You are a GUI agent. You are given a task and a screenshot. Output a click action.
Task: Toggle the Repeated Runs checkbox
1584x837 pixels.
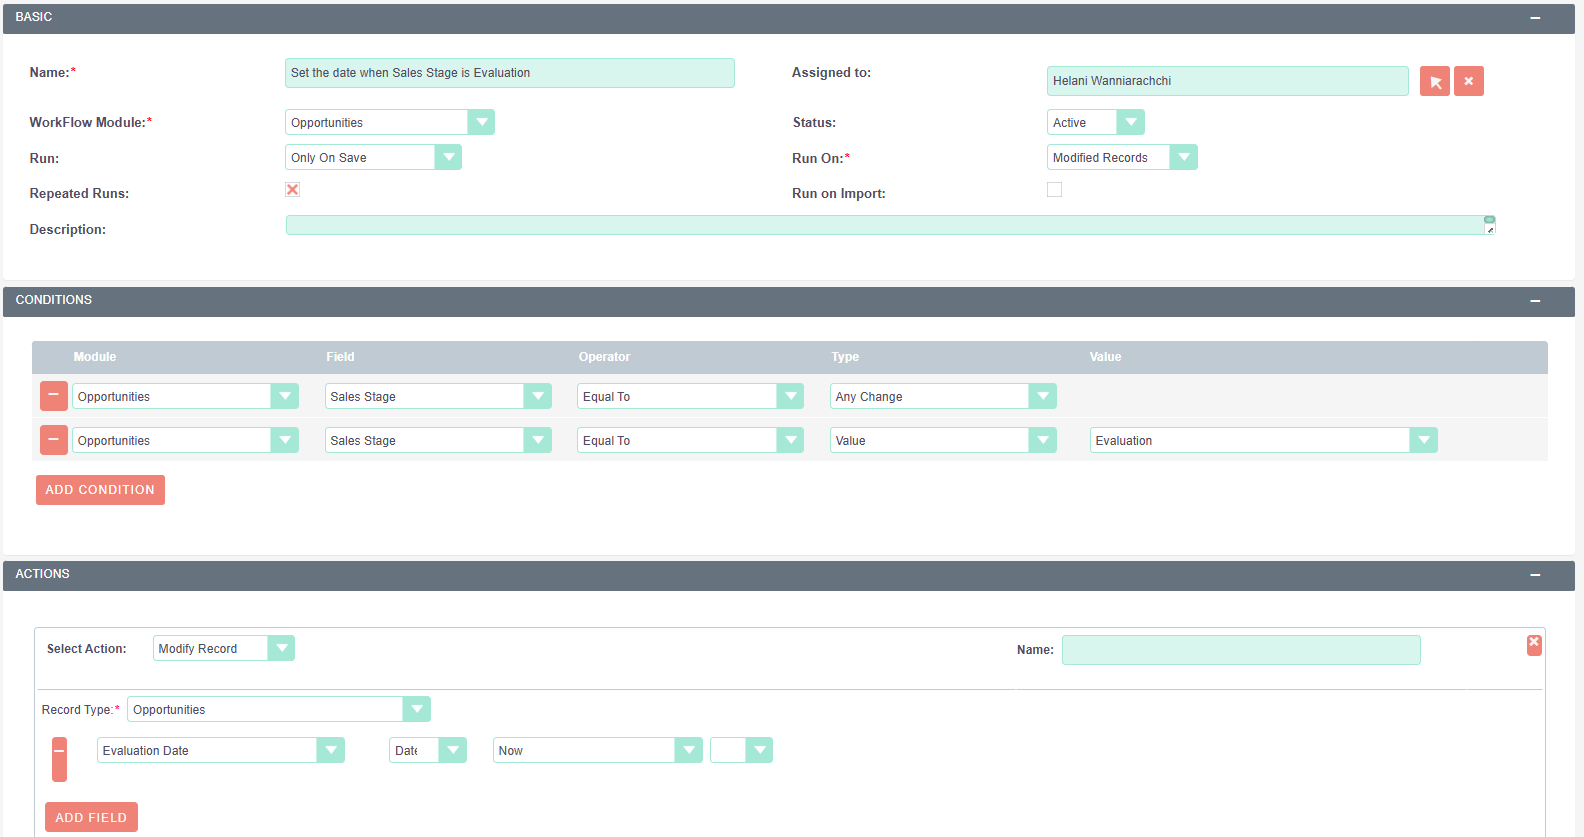292,190
